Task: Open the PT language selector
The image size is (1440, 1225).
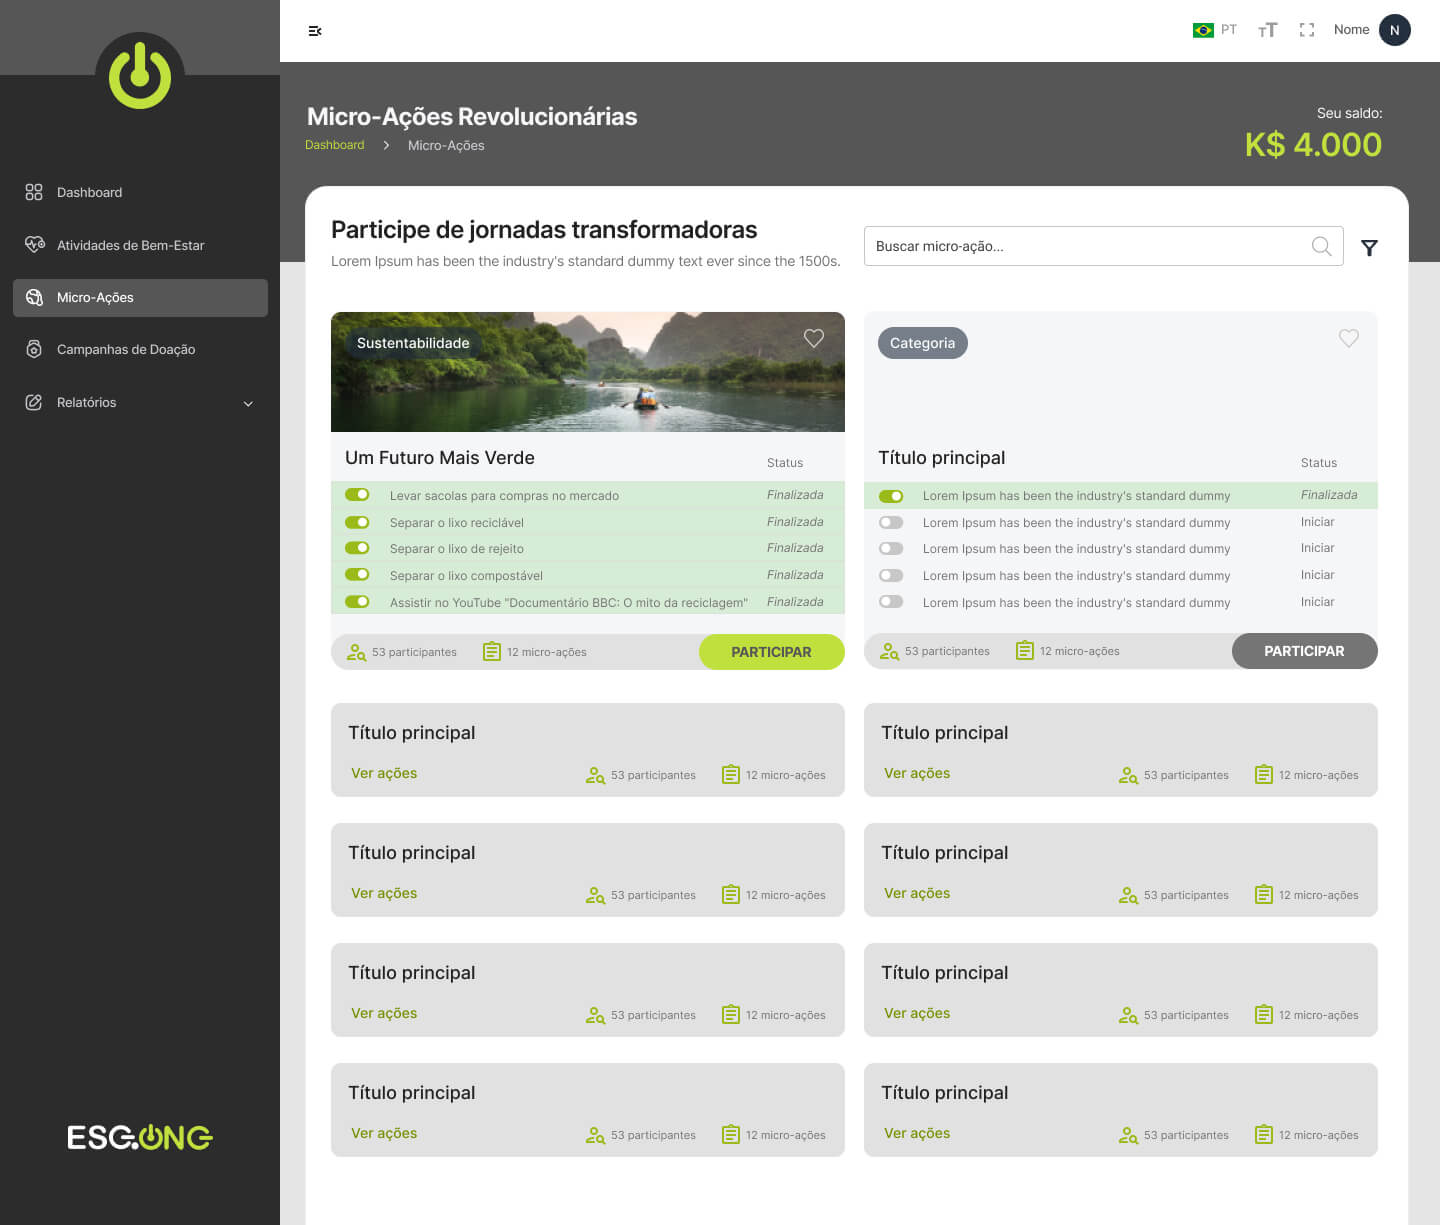Action: (x=1215, y=30)
